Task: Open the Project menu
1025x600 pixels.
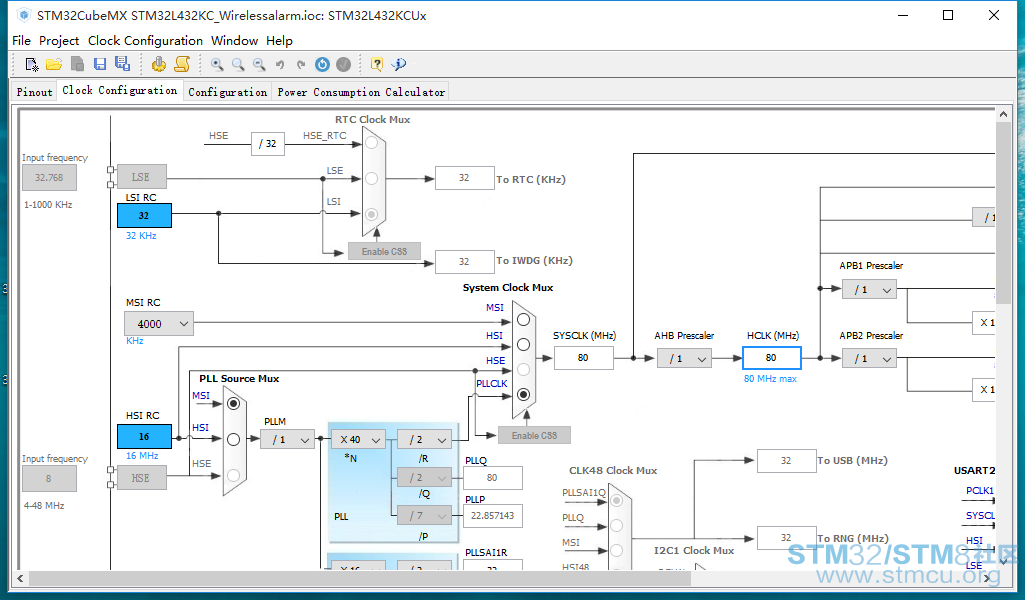Action: [x=59, y=41]
